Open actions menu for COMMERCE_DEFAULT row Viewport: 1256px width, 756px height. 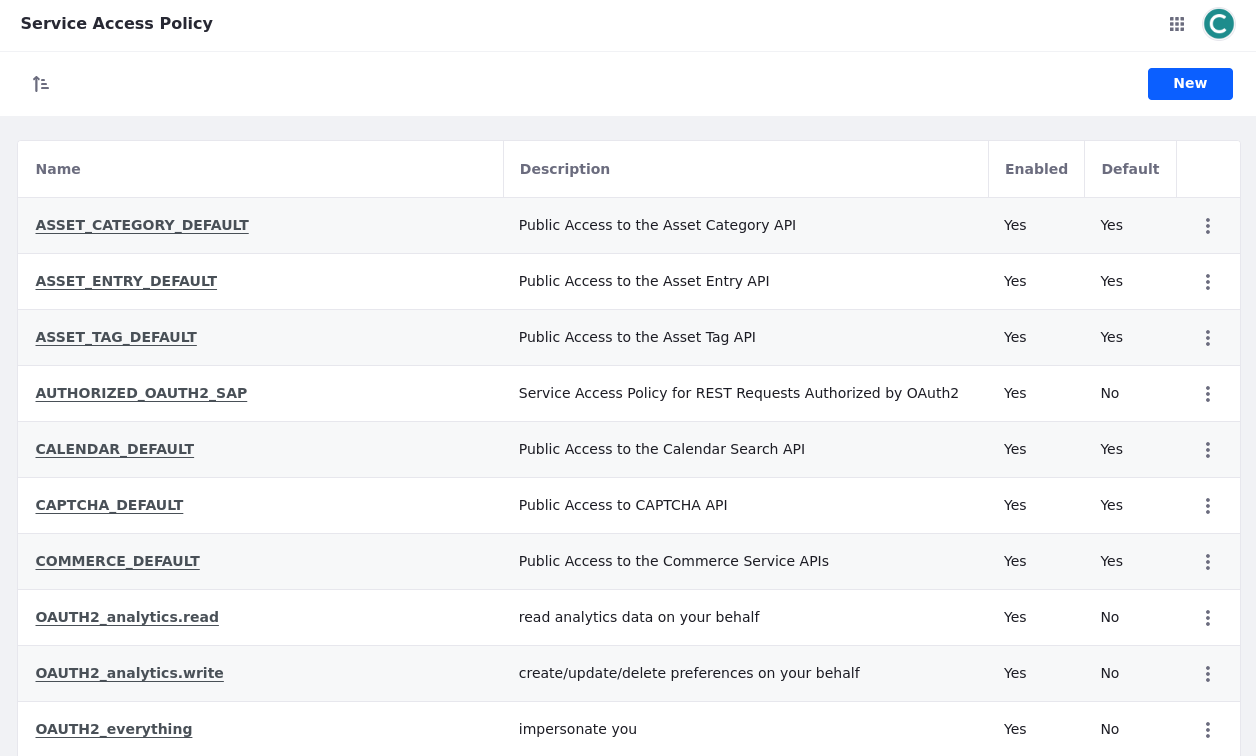(x=1207, y=562)
